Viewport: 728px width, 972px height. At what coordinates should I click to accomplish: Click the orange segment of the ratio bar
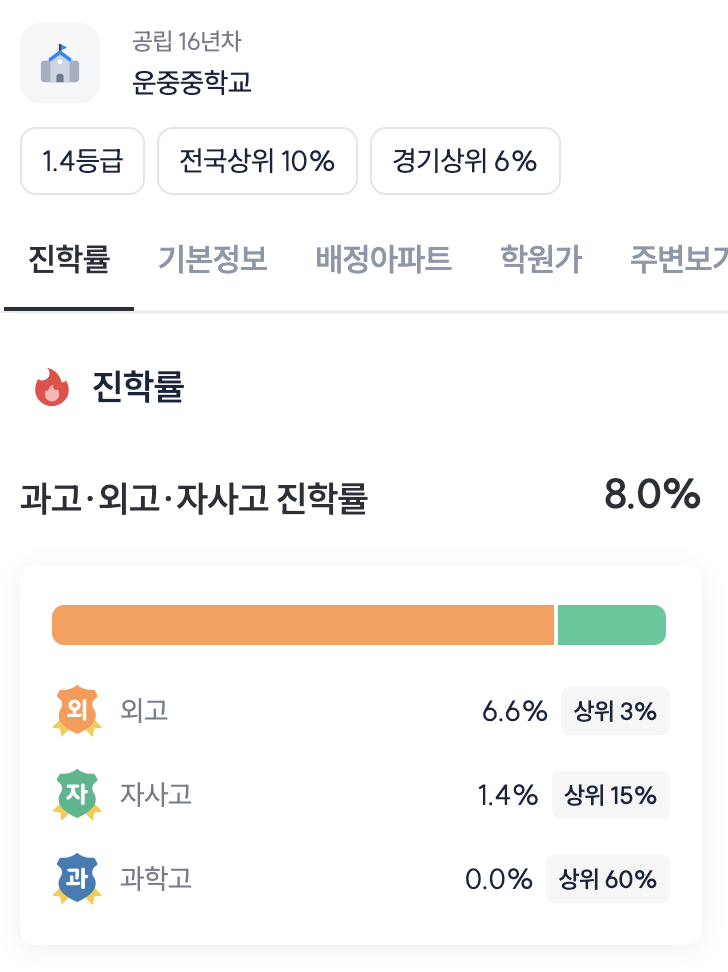(302, 625)
